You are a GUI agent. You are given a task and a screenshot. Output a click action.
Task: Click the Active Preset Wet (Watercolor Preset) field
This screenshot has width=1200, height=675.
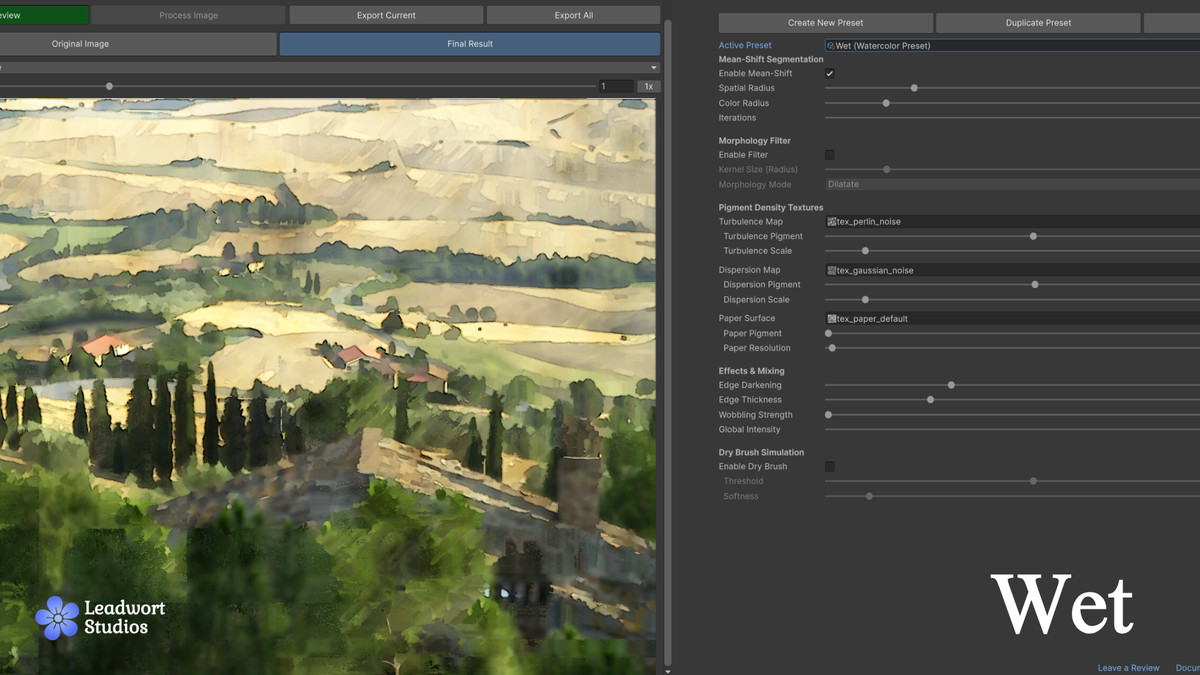click(x=1012, y=46)
